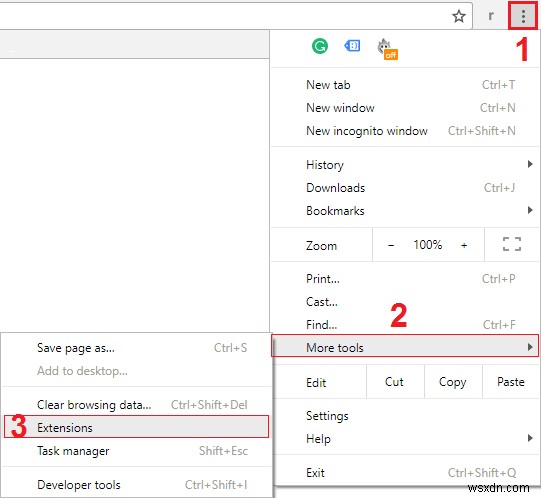Open a New tab
The width and height of the screenshot is (541, 498).
pos(405,85)
